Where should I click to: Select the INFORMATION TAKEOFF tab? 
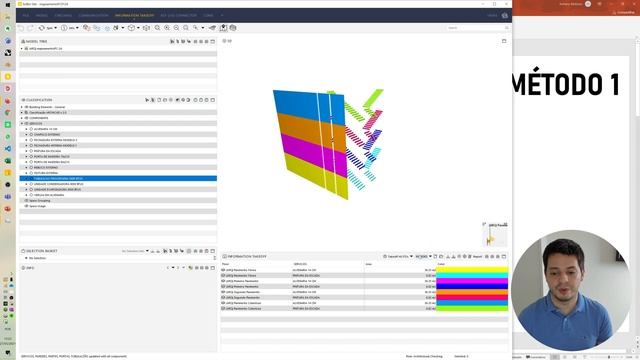[134, 16]
